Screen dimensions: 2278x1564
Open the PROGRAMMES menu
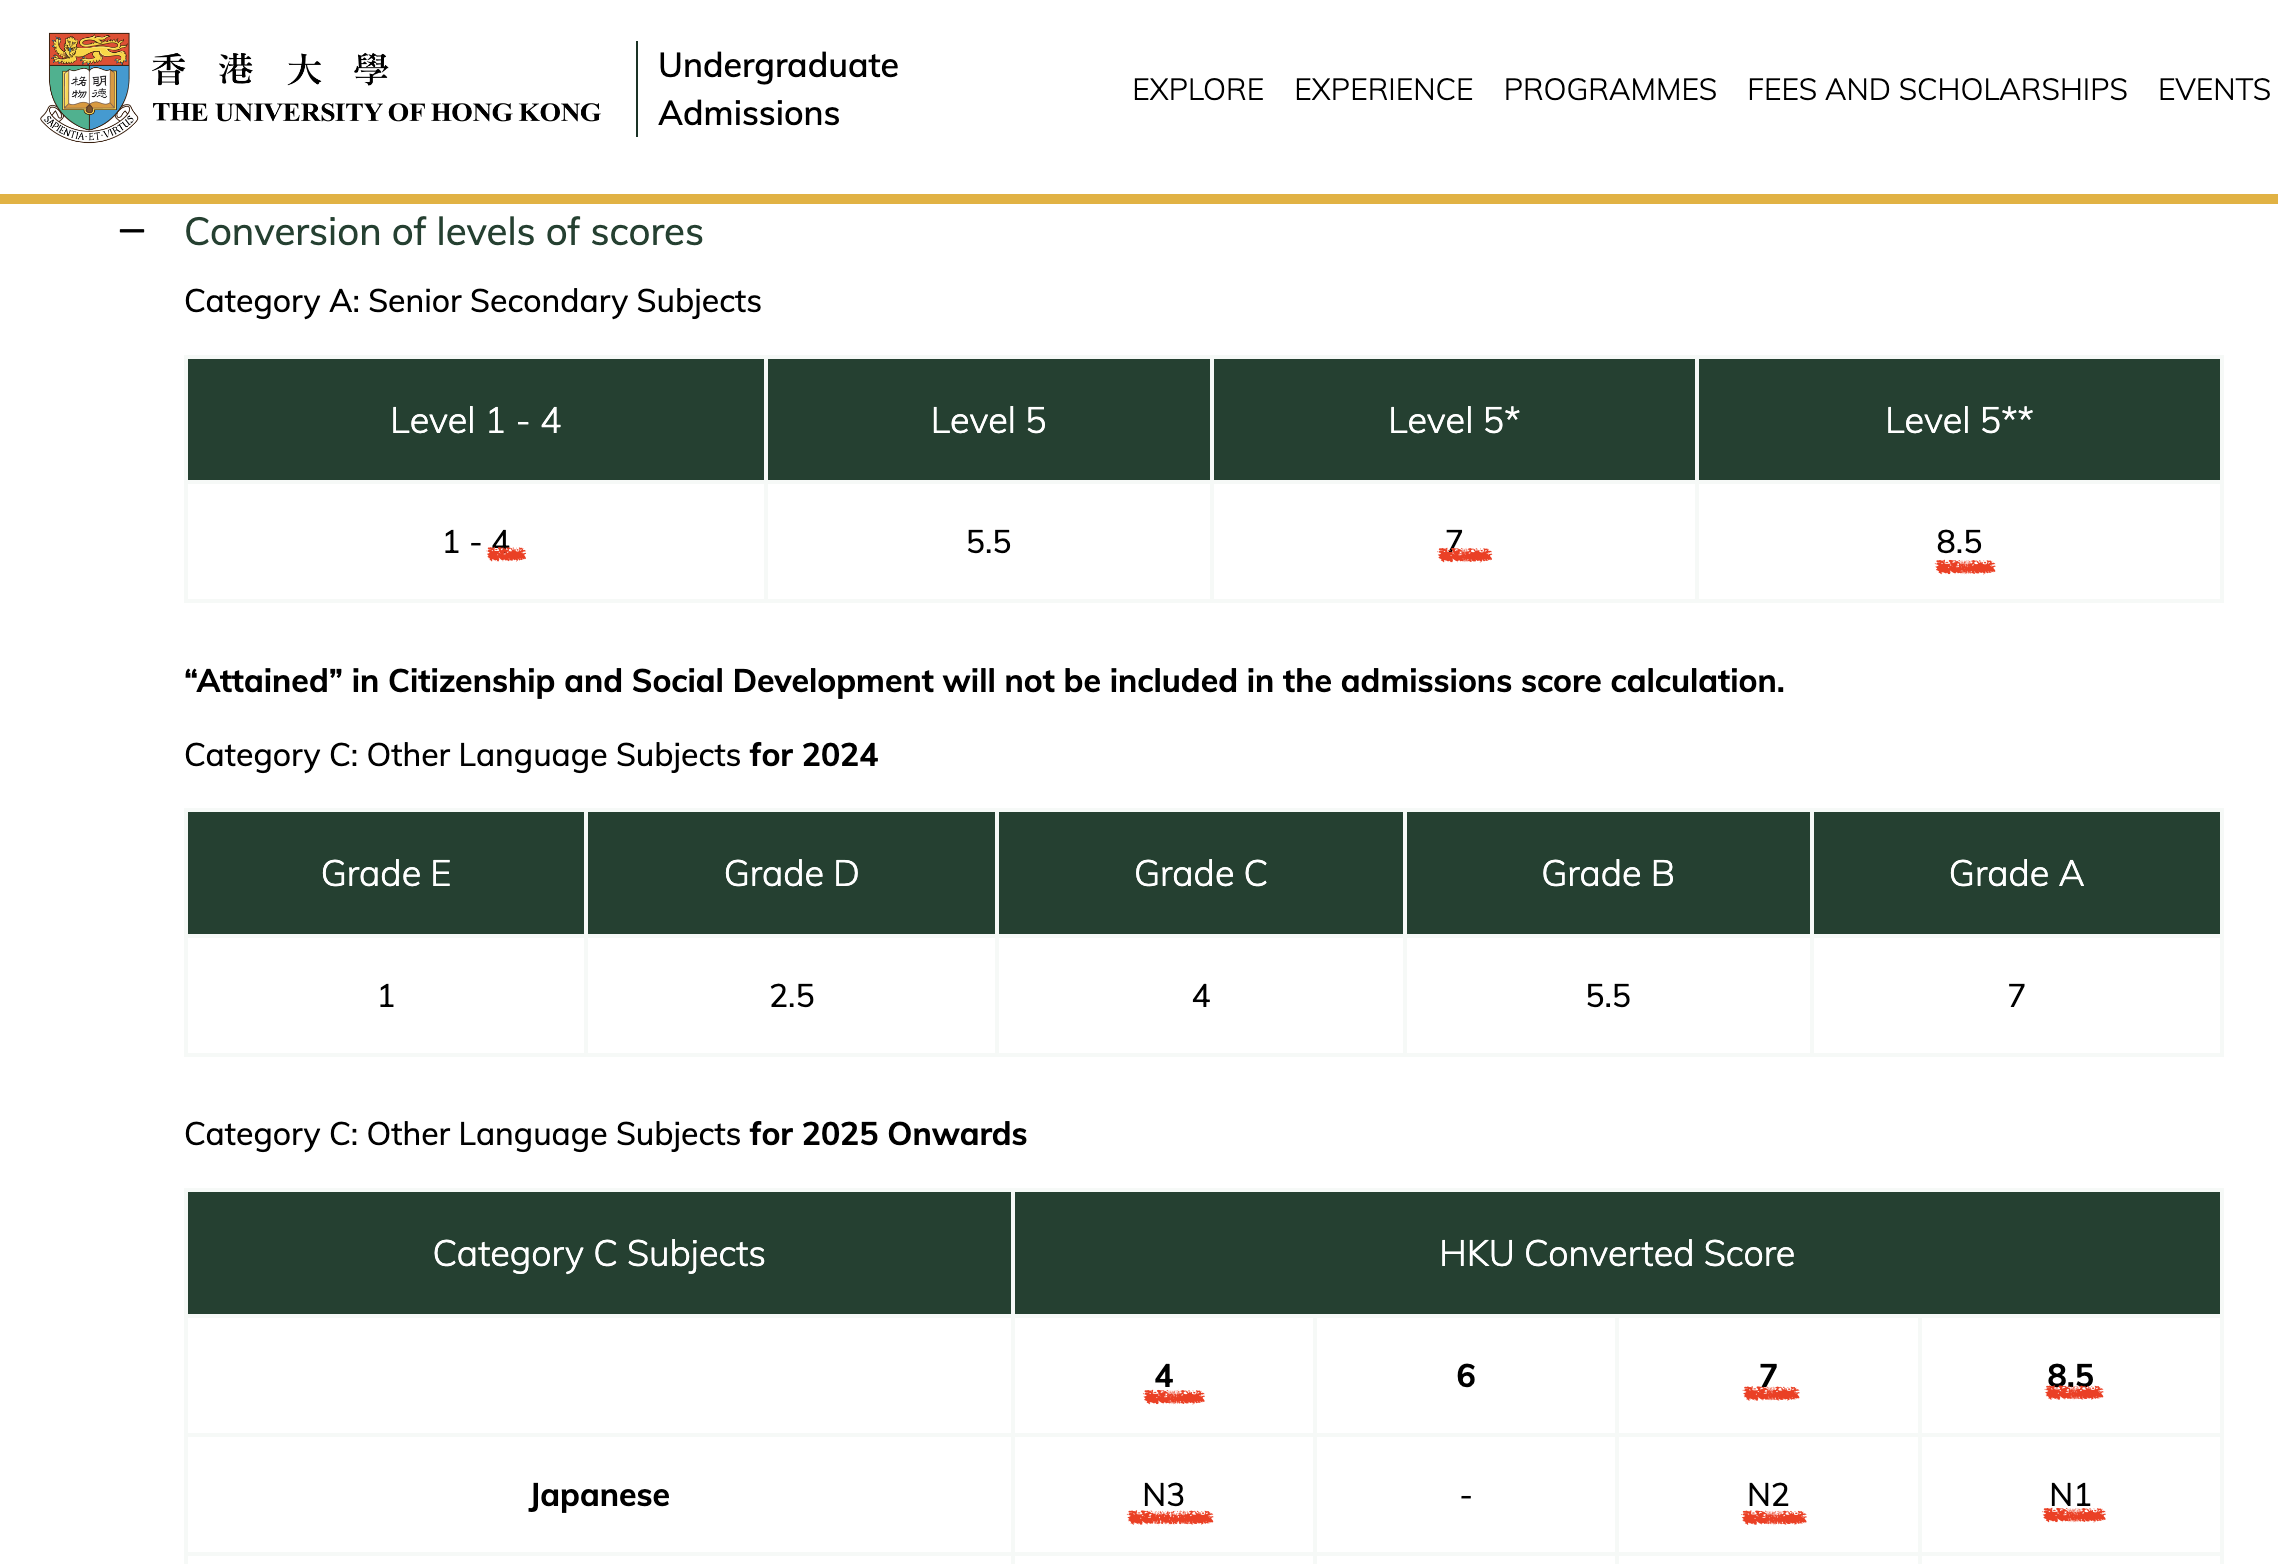click(1610, 90)
